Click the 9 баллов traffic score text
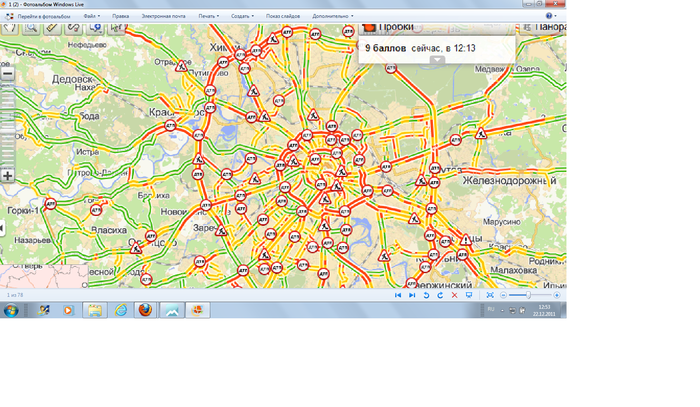This screenshot has width=700, height=407. (385, 48)
